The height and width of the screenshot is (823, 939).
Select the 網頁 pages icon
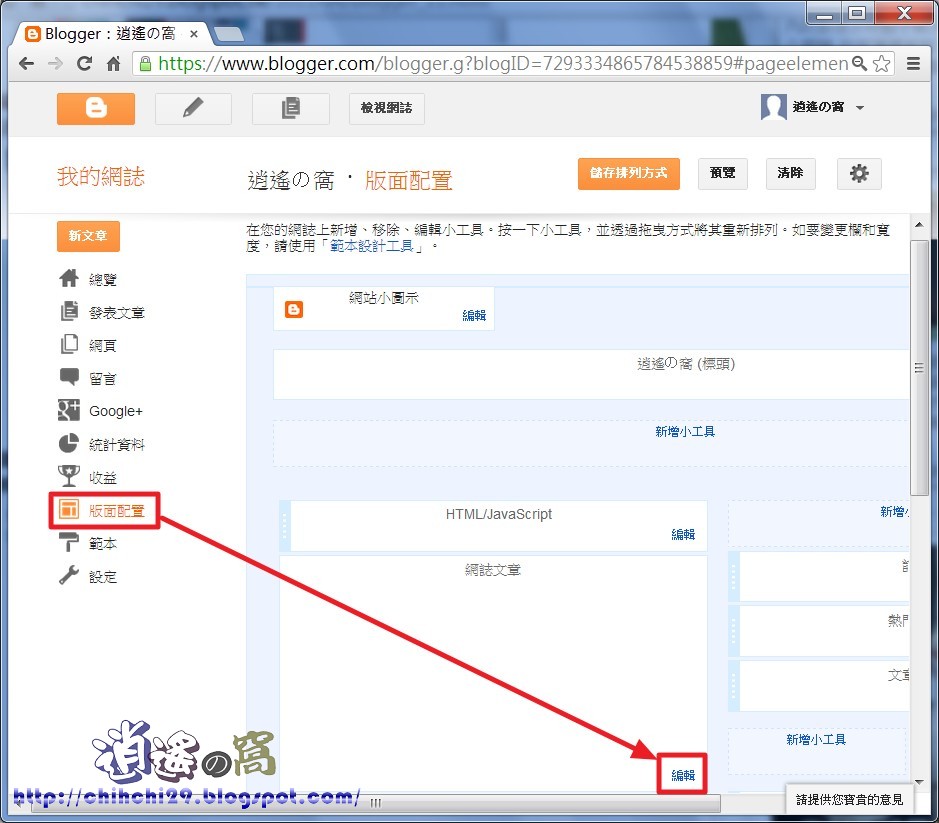(66, 345)
